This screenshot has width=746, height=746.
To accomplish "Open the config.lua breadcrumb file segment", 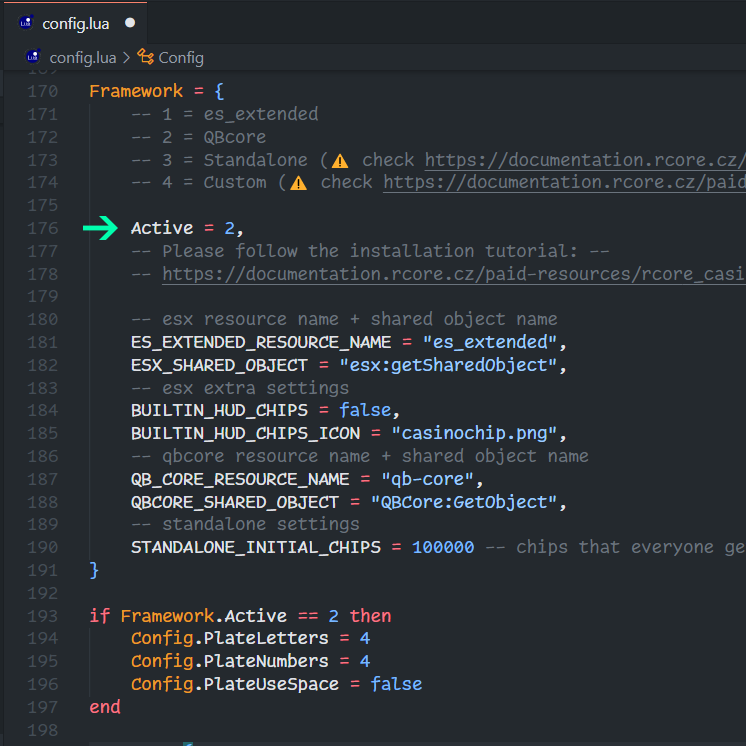I will (82, 57).
